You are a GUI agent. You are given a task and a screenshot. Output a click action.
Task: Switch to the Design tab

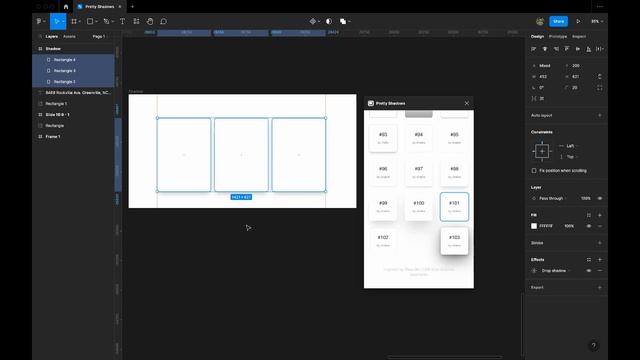pos(537,36)
